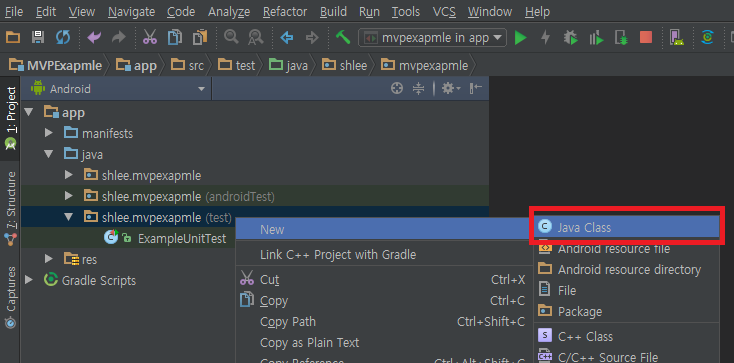Screen dimensions: 734x363
Task: Click the Save All floppy disk icon
Action: click(37, 37)
